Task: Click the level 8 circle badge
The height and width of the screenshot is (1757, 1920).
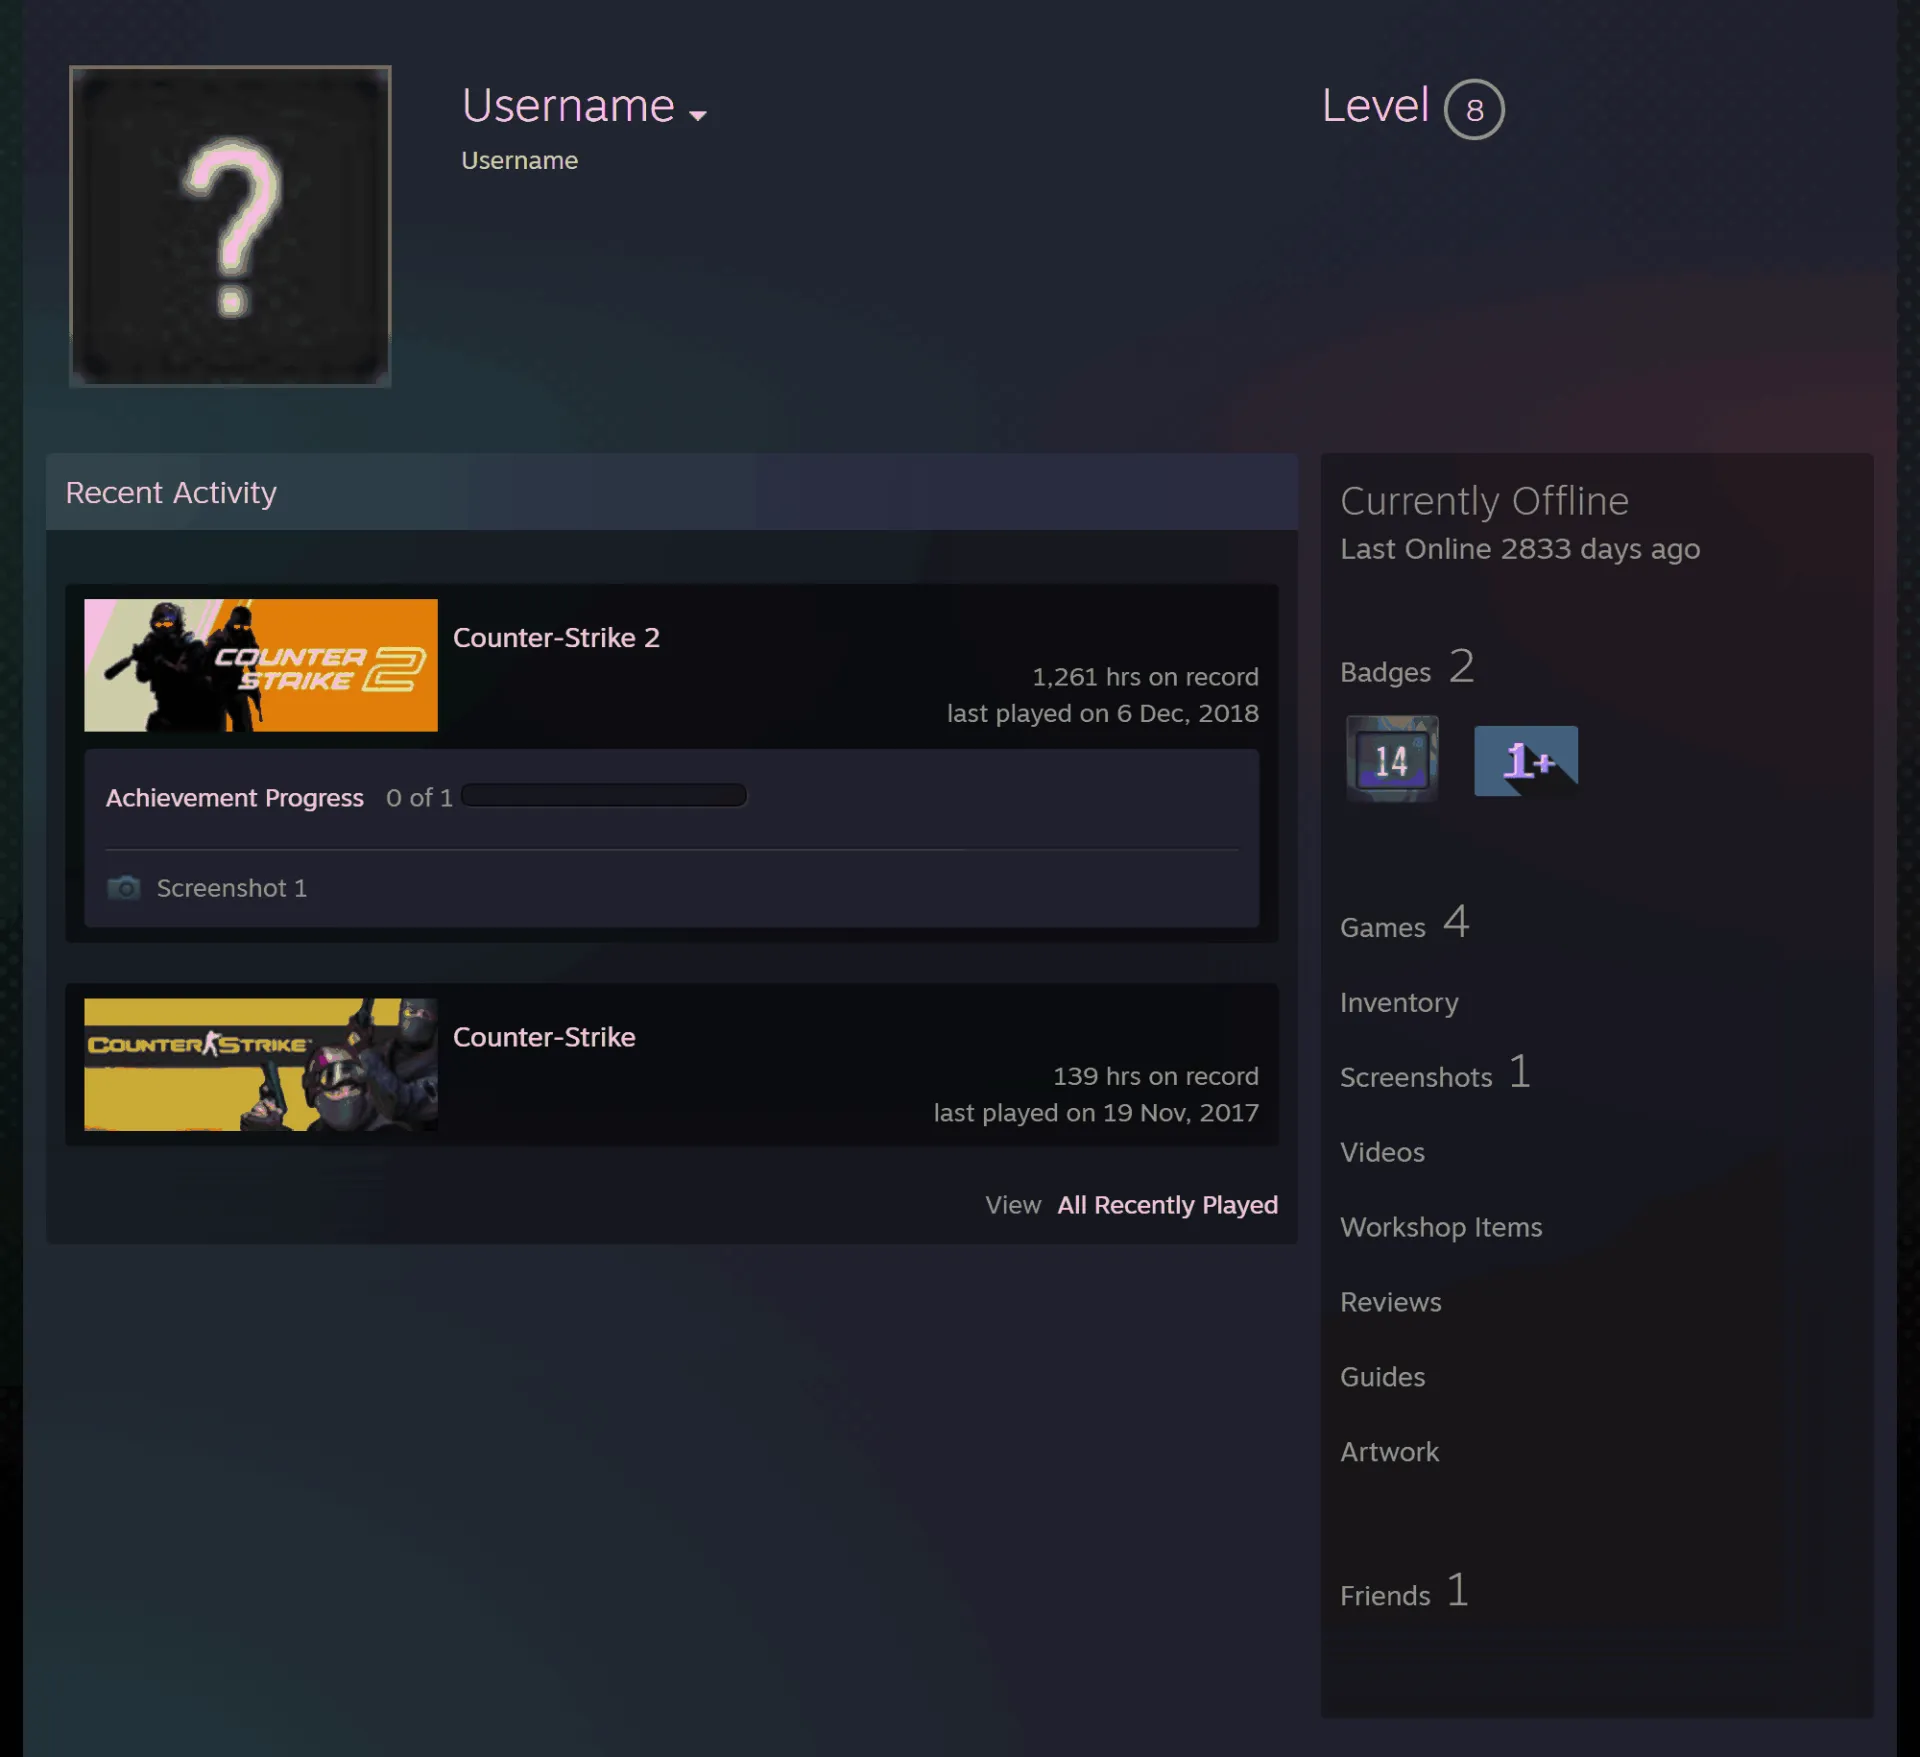Action: coord(1474,109)
